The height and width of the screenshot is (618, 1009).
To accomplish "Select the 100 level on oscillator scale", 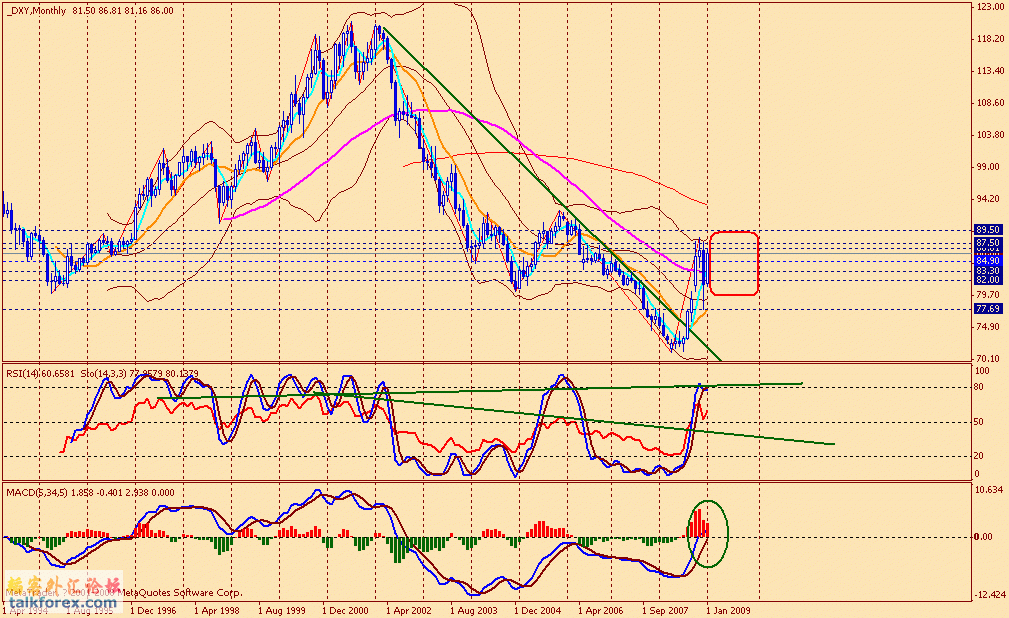I will click(x=982, y=371).
